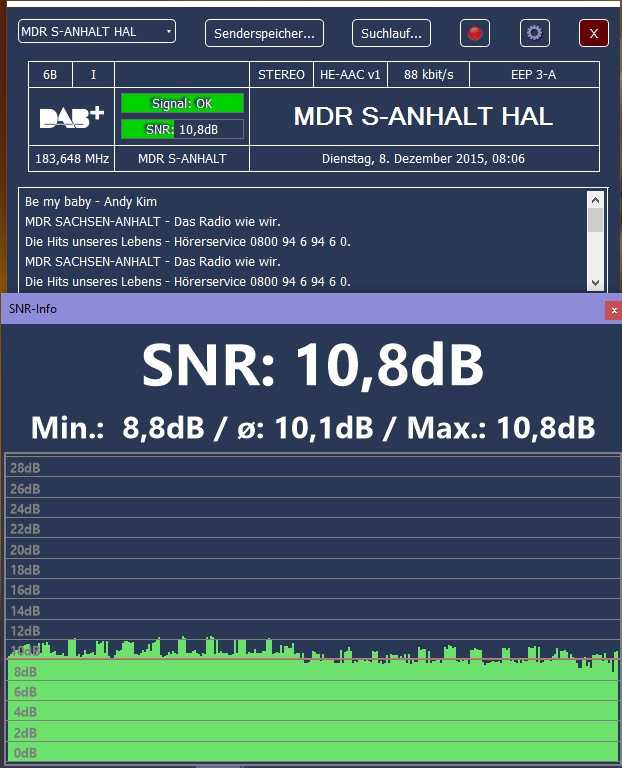Close the radio app with X button
This screenshot has width=622, height=768.
594,33
